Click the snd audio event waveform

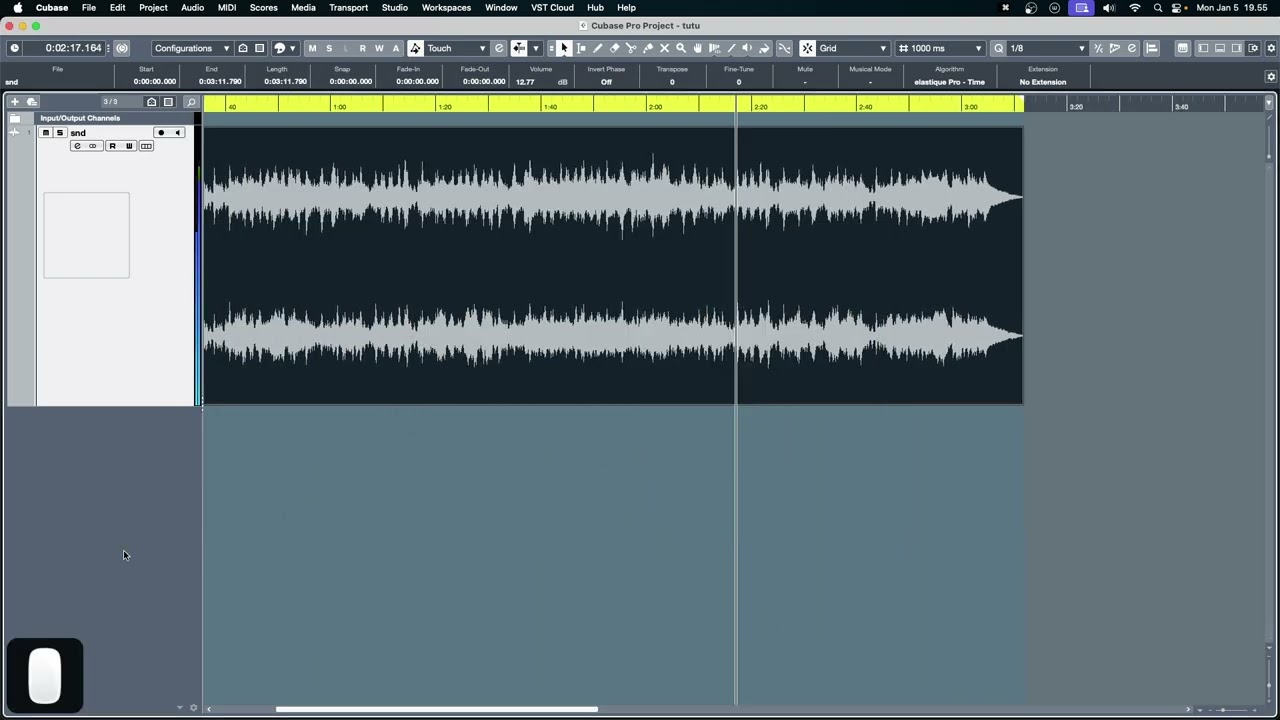click(612, 265)
